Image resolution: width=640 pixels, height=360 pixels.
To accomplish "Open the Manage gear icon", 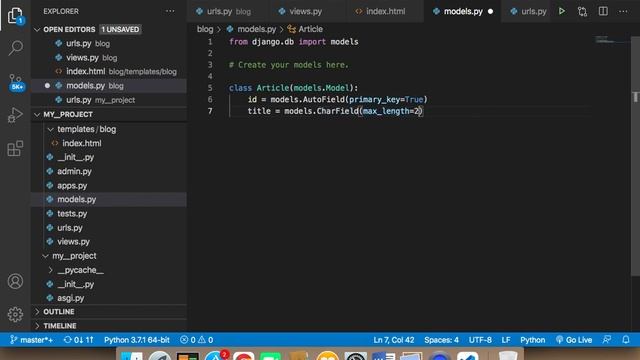I will [x=15, y=314].
